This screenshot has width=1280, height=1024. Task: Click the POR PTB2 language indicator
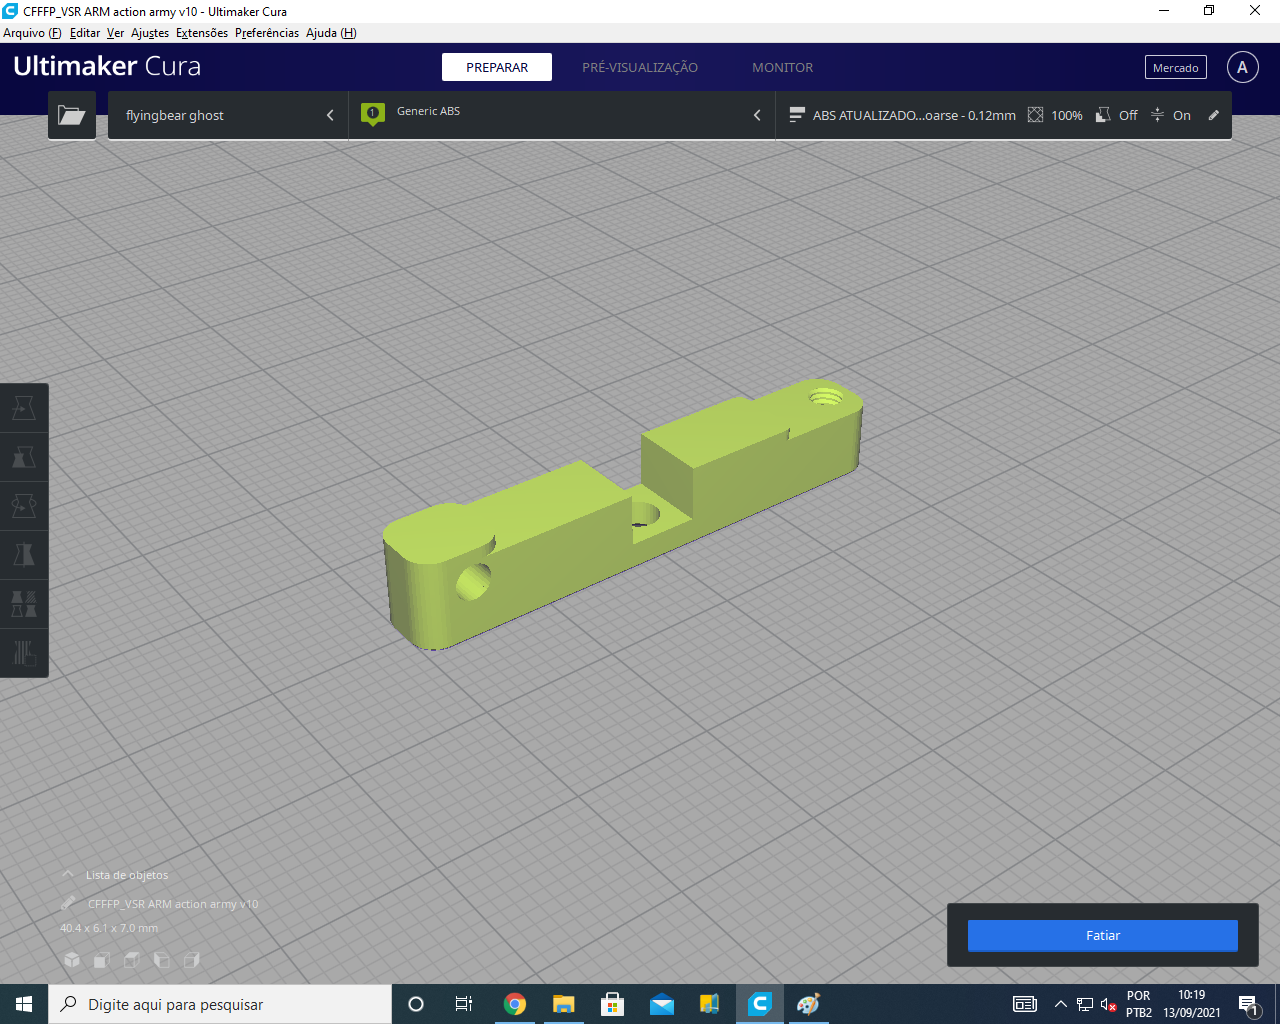tap(1139, 1004)
